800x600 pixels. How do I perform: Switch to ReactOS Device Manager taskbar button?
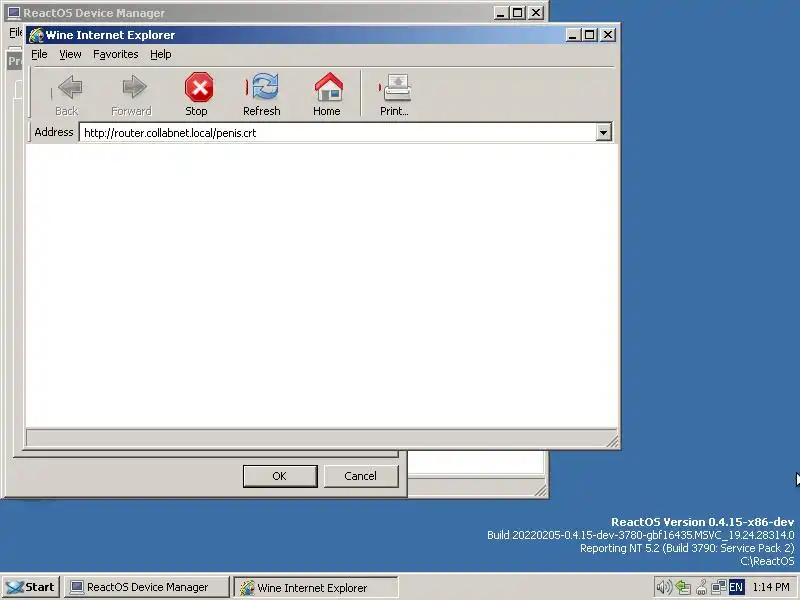point(146,587)
